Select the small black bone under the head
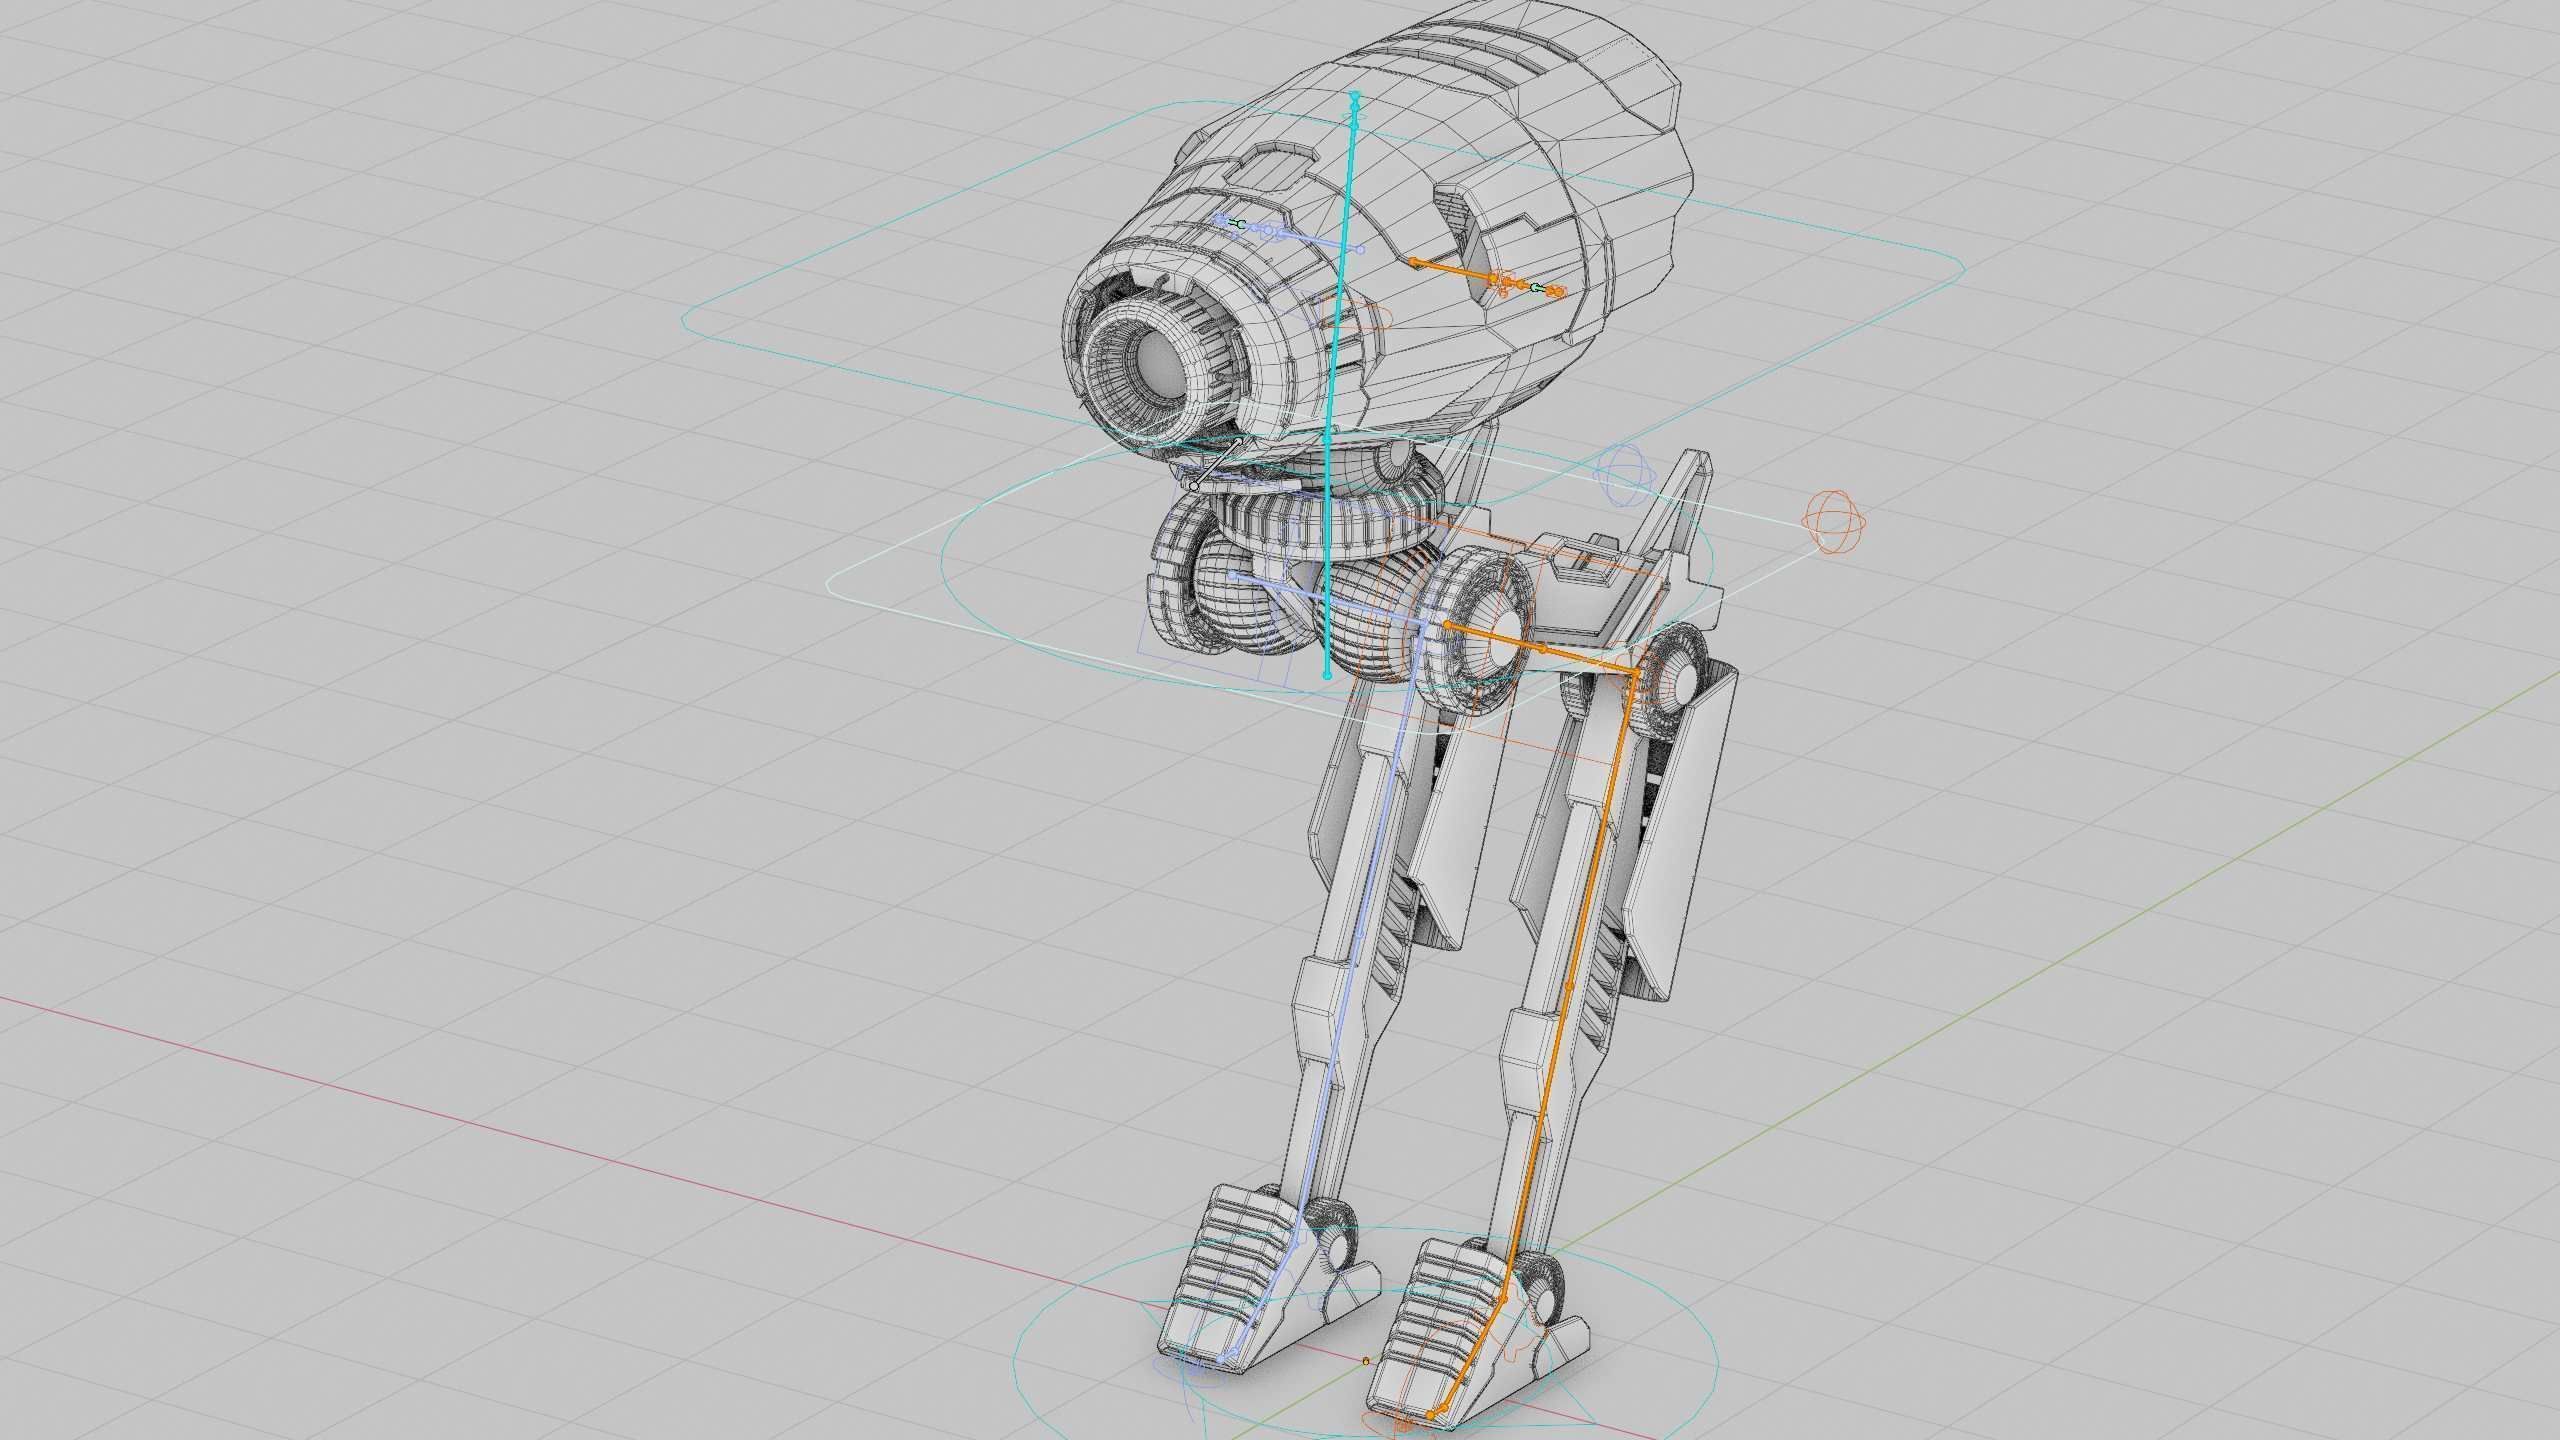This screenshot has width=2560, height=1440. coord(1214,464)
